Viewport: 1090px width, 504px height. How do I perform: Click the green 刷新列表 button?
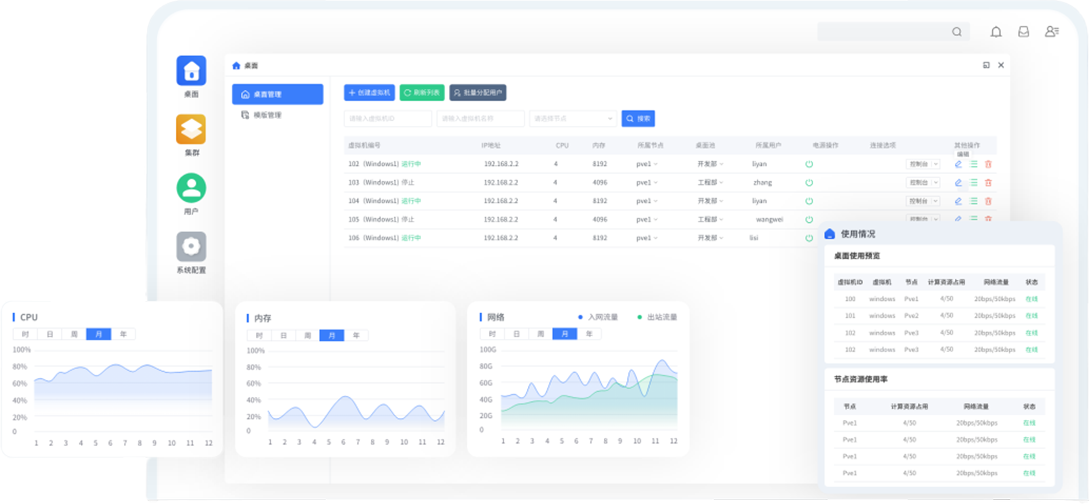422,92
